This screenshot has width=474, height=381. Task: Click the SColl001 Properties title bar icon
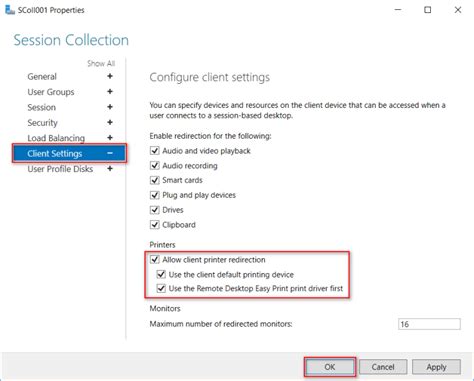tap(10, 10)
